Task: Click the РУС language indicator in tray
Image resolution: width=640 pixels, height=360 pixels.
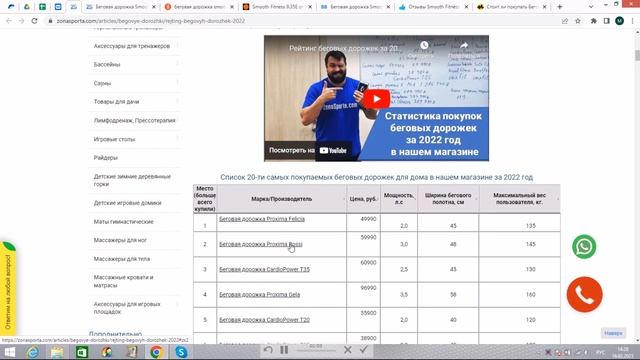Action: point(600,352)
